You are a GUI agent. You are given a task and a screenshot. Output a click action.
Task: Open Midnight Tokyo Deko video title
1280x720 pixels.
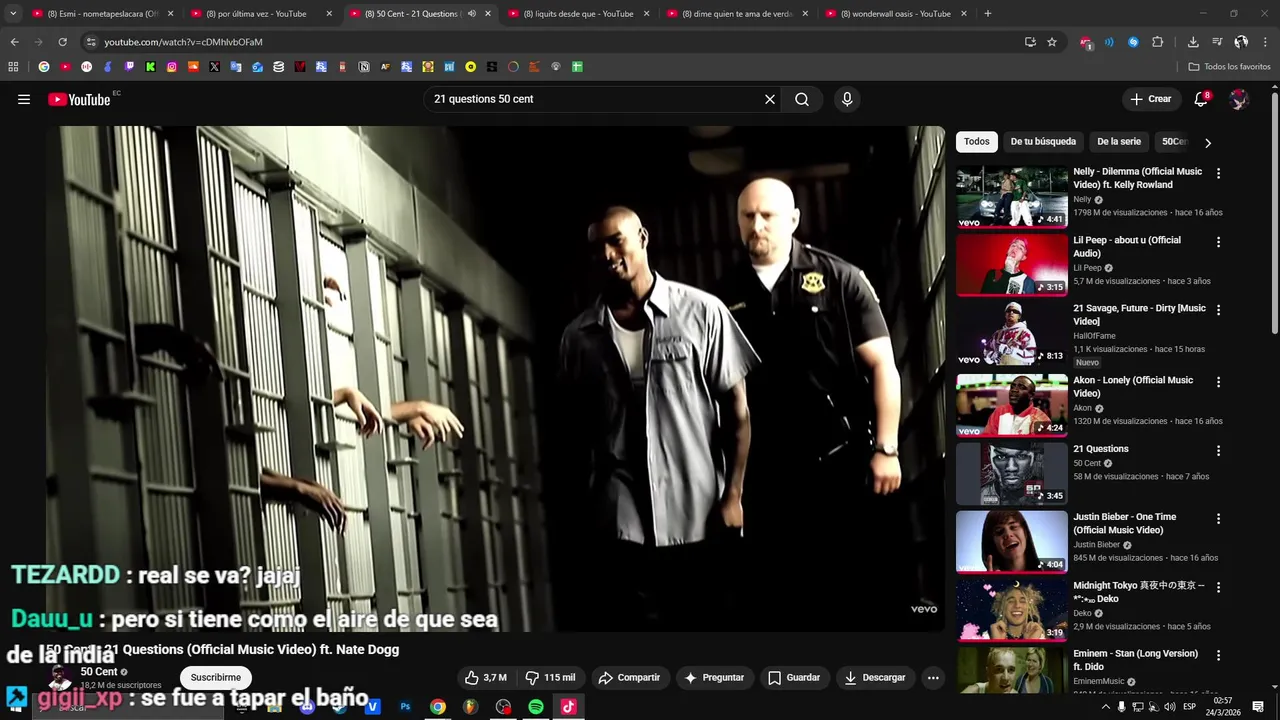tap(1139, 592)
